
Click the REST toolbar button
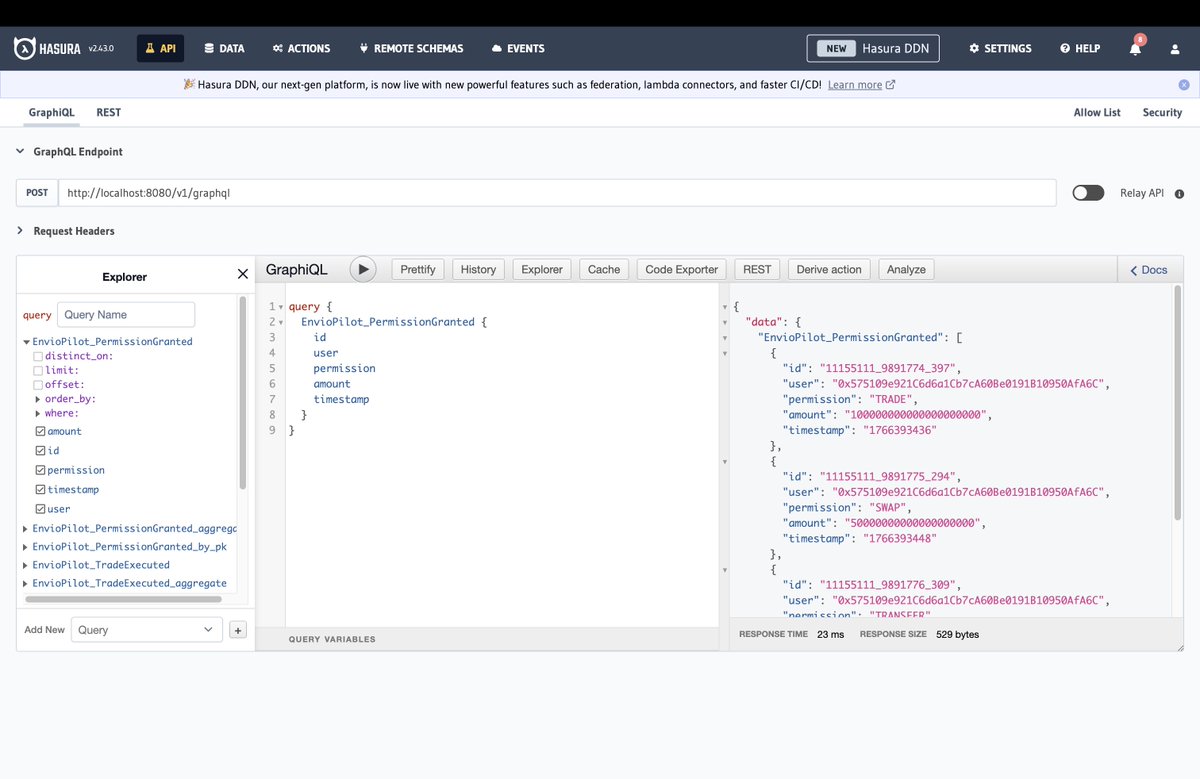tap(757, 269)
